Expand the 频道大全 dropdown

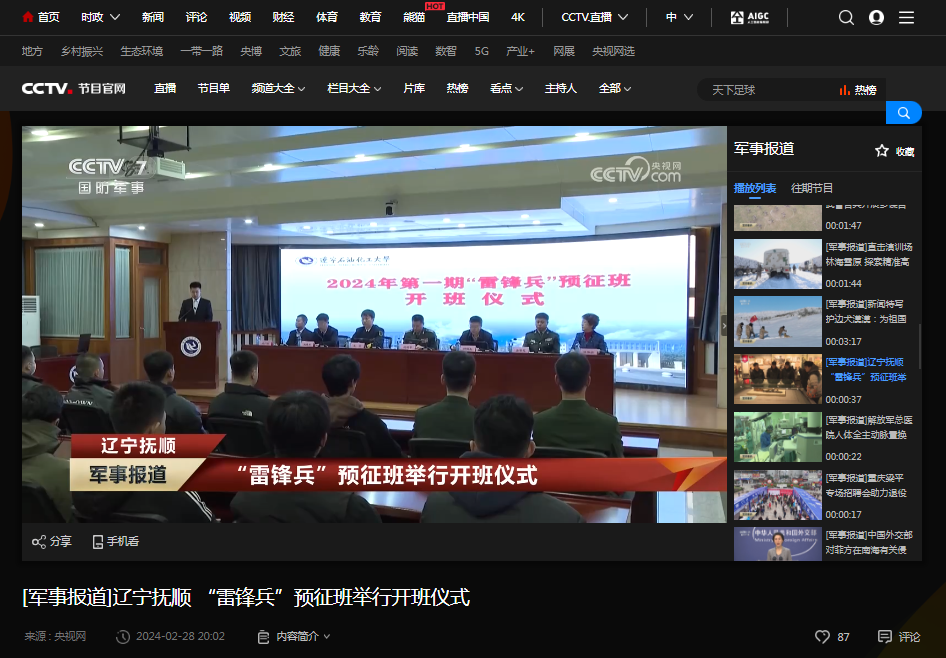278,88
